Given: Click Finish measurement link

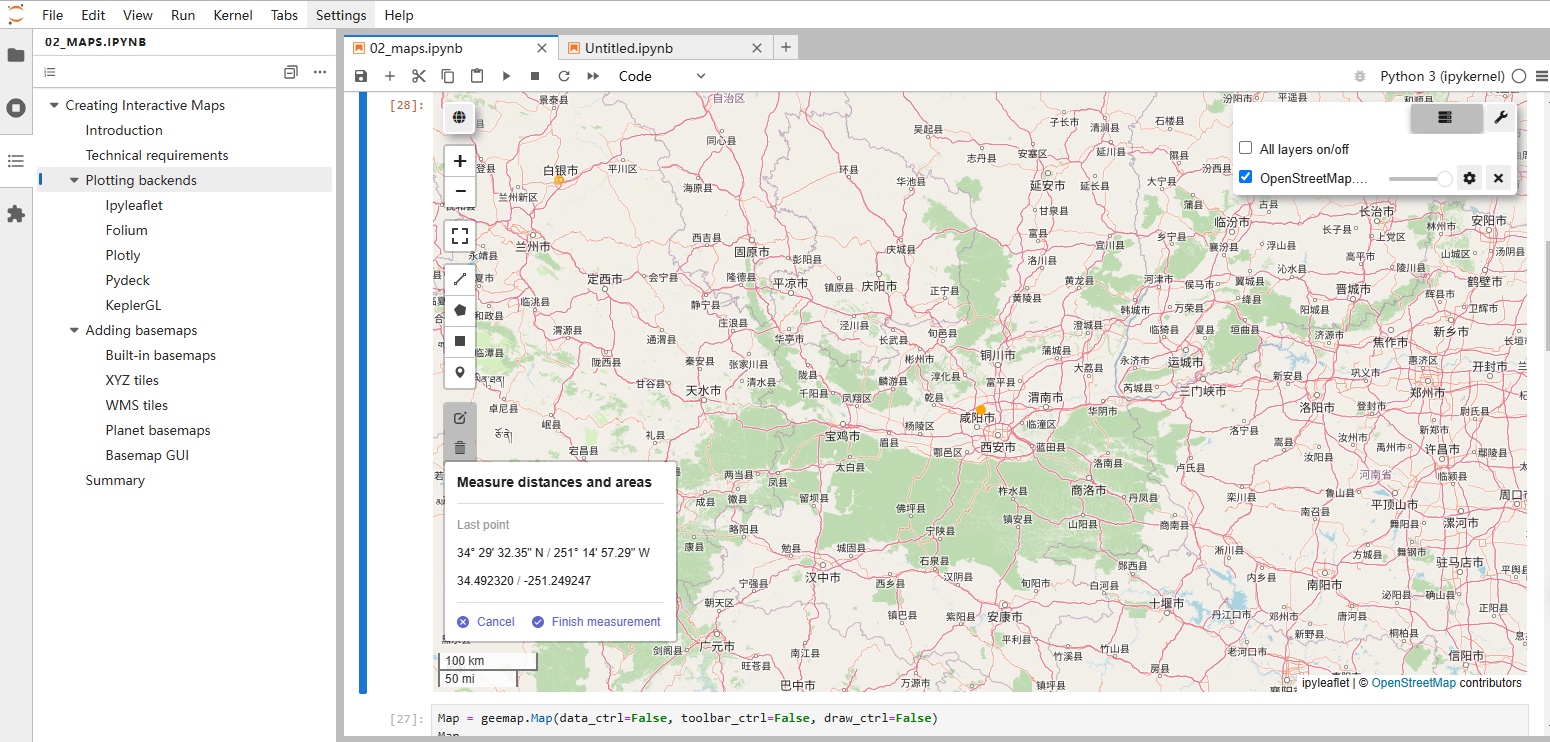Looking at the screenshot, I should [x=596, y=622].
